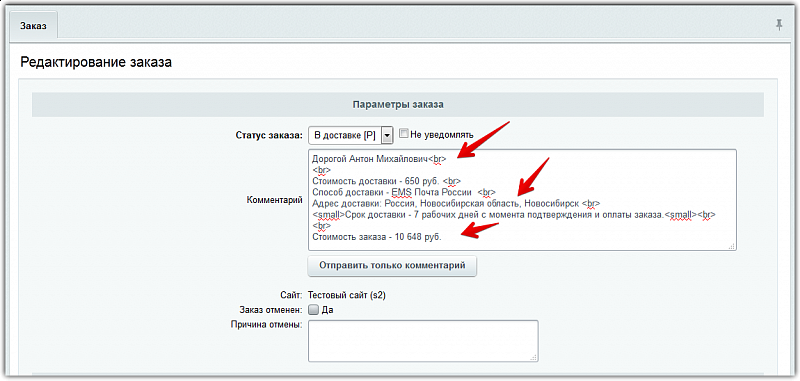Focus the Причина отмены text area
Screen dimensions: 800x381
pyautogui.click(x=423, y=341)
